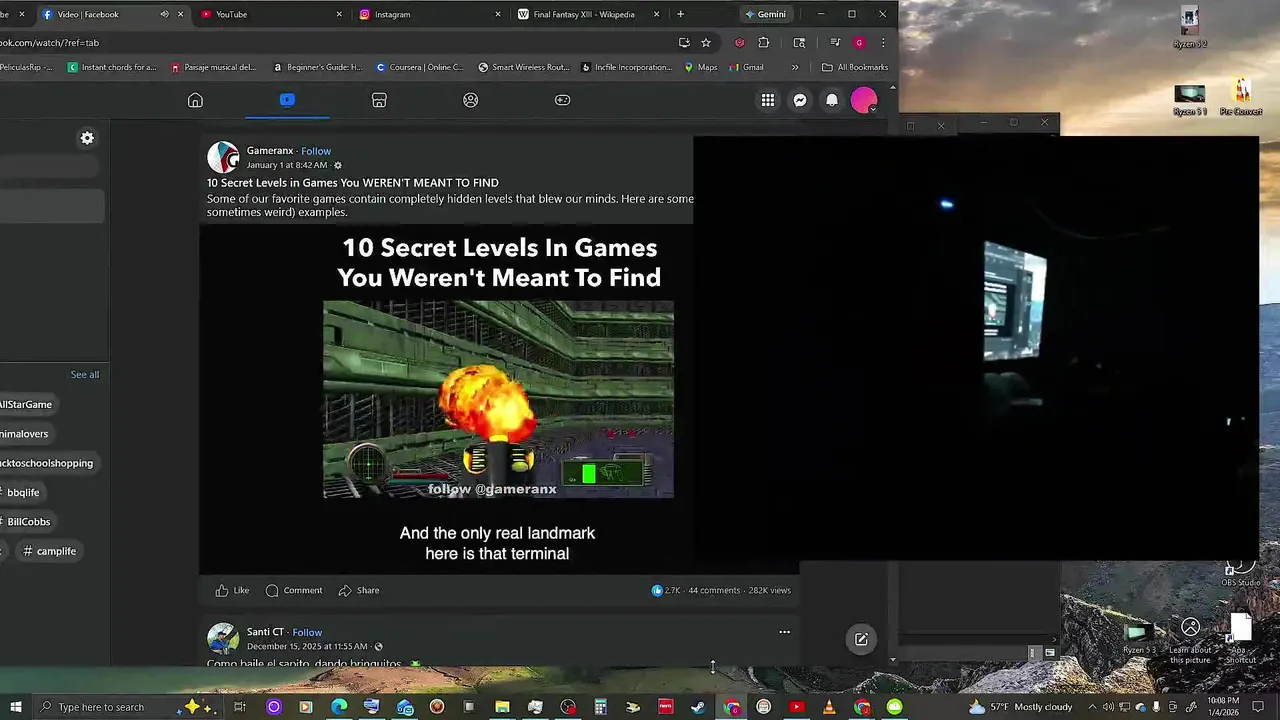
Task: Follow the Gameranx page
Action: [316, 151]
